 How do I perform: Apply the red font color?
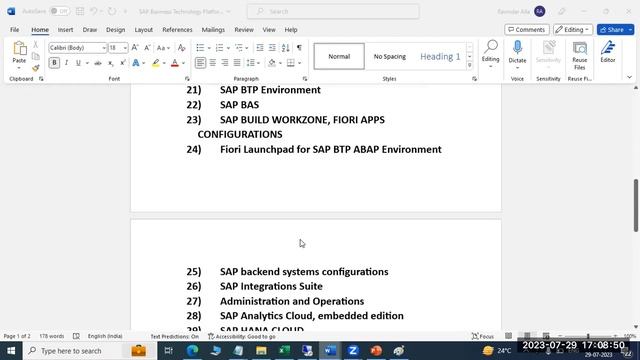[x=175, y=63]
